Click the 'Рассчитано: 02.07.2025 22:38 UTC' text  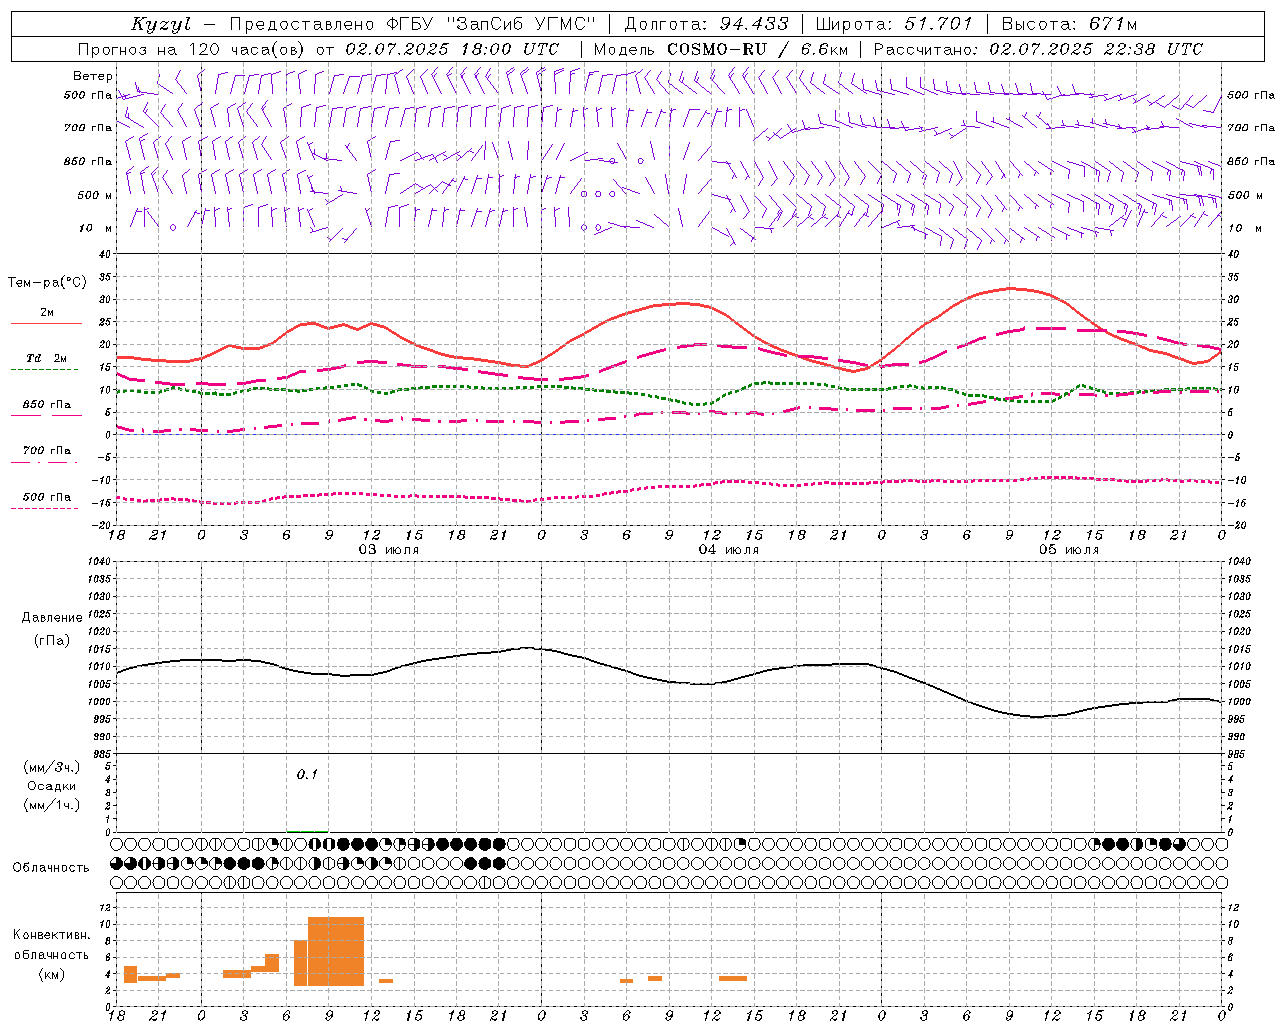[x=1038, y=49]
